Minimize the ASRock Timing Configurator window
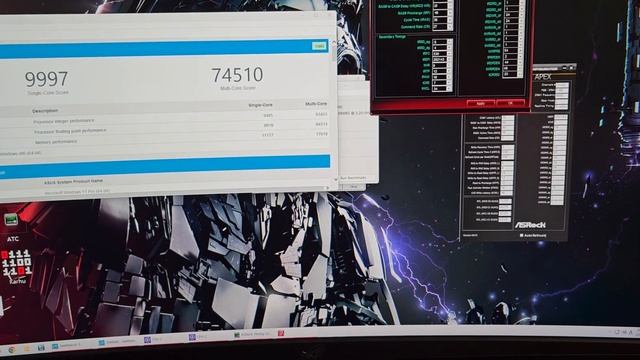Screen dimensions: 640x360 click(x=564, y=68)
